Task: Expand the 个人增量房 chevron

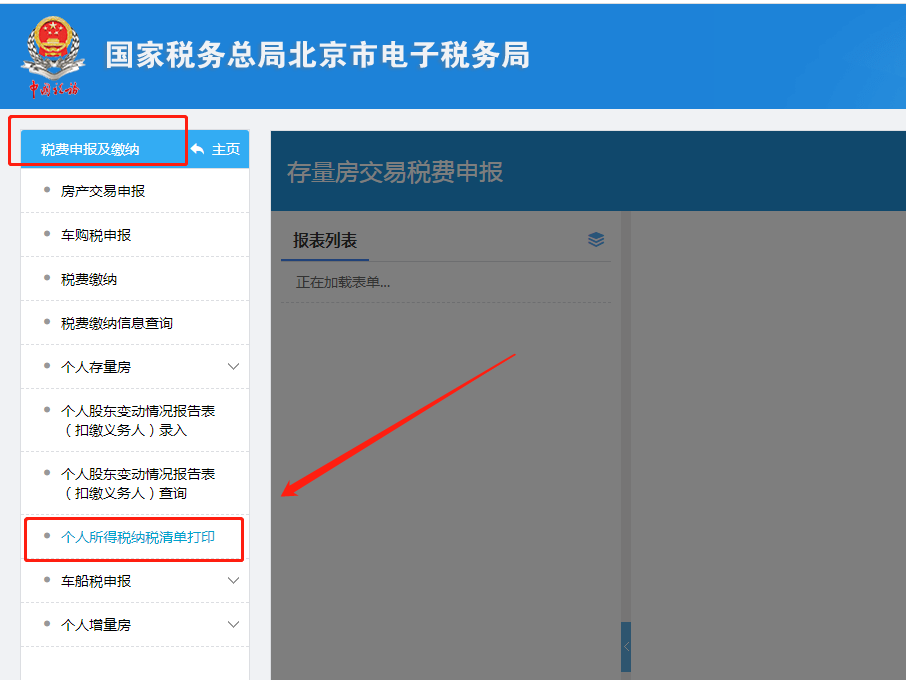Action: pos(233,625)
